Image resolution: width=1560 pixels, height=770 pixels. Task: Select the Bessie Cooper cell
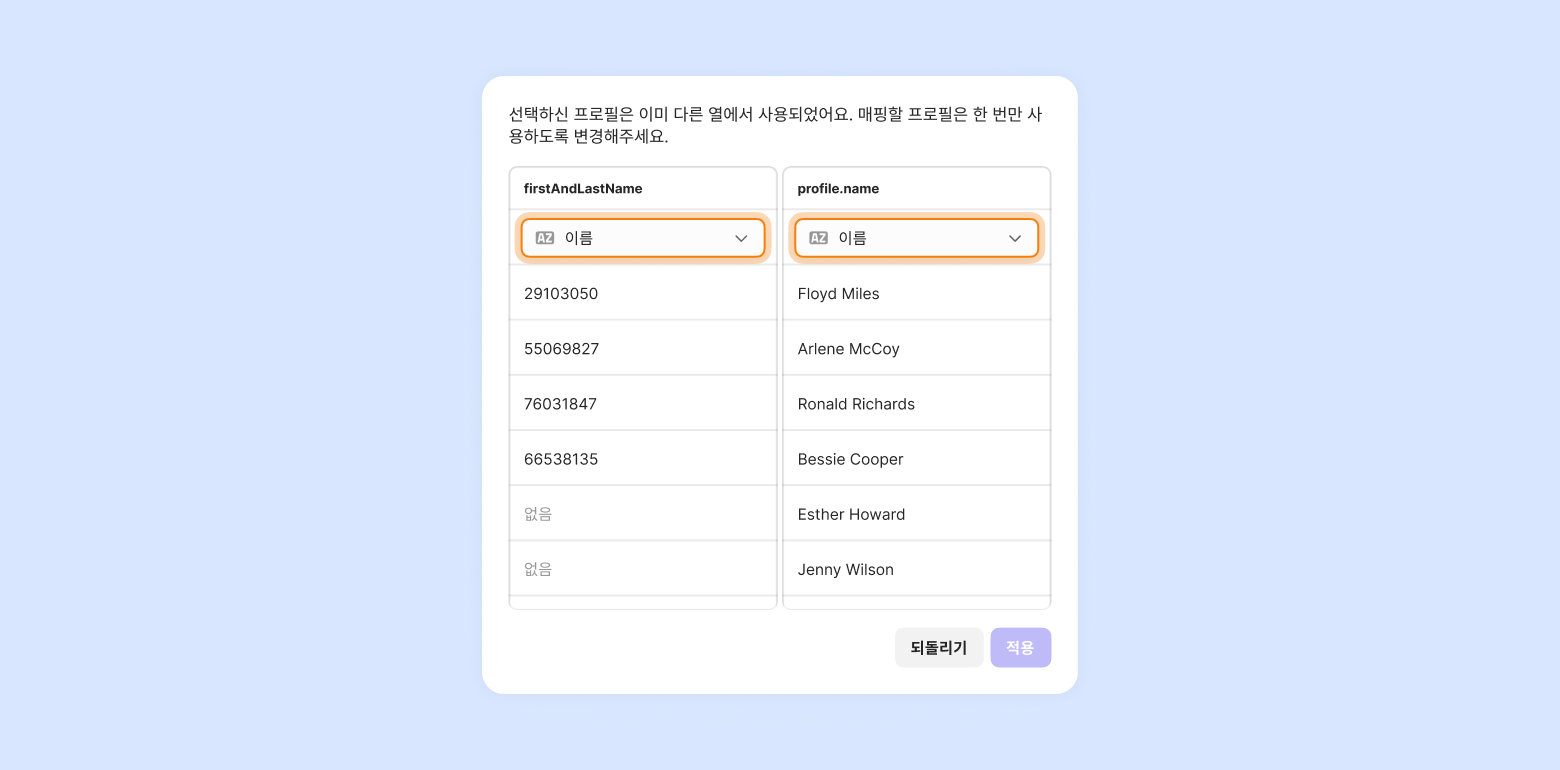click(917, 458)
